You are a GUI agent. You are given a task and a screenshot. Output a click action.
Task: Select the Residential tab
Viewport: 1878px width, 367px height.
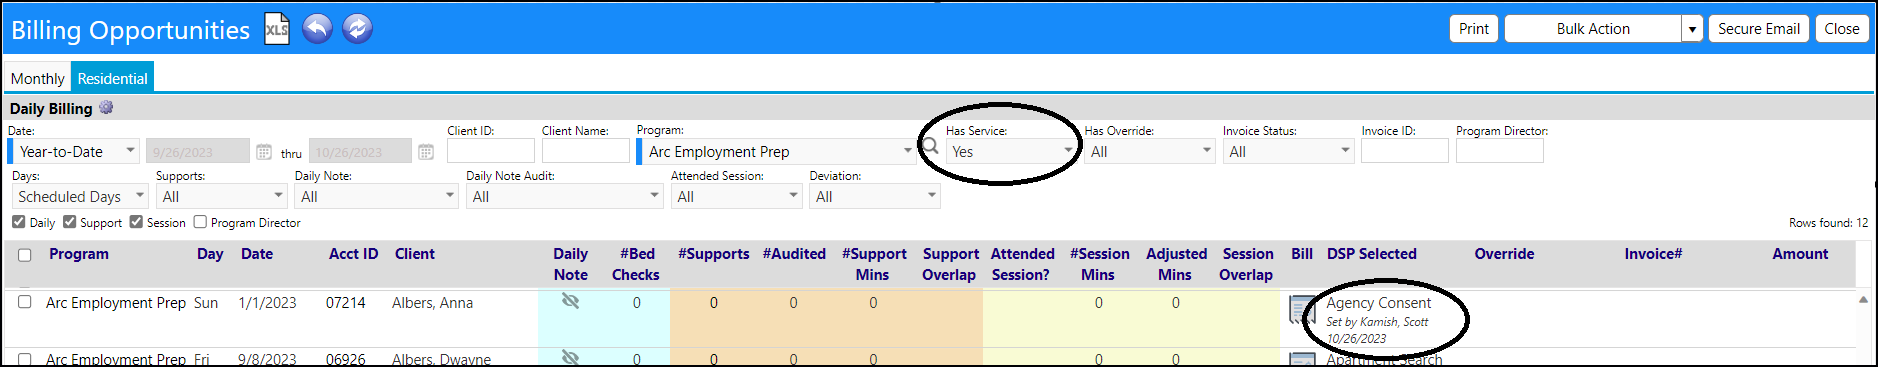(x=112, y=79)
